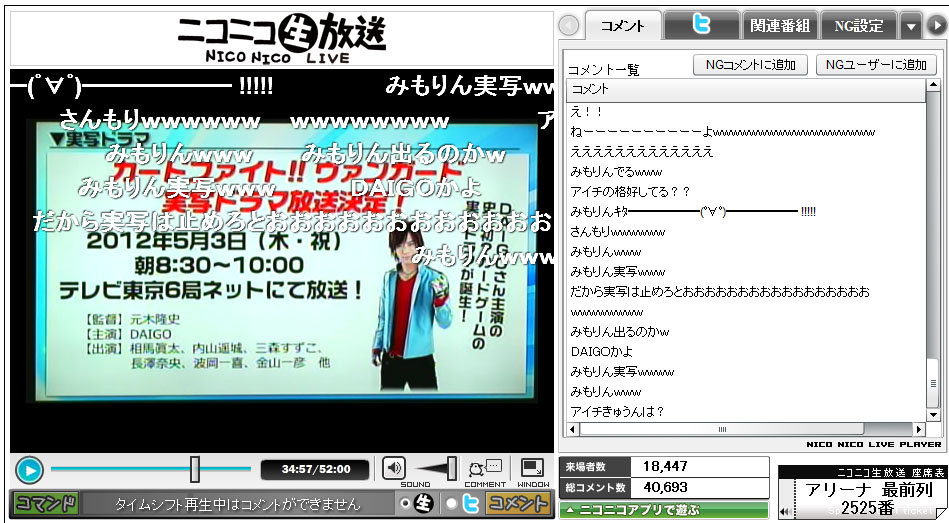Switch to the Twitter tab
Screen dimensions: 949x523
[x=701, y=26]
